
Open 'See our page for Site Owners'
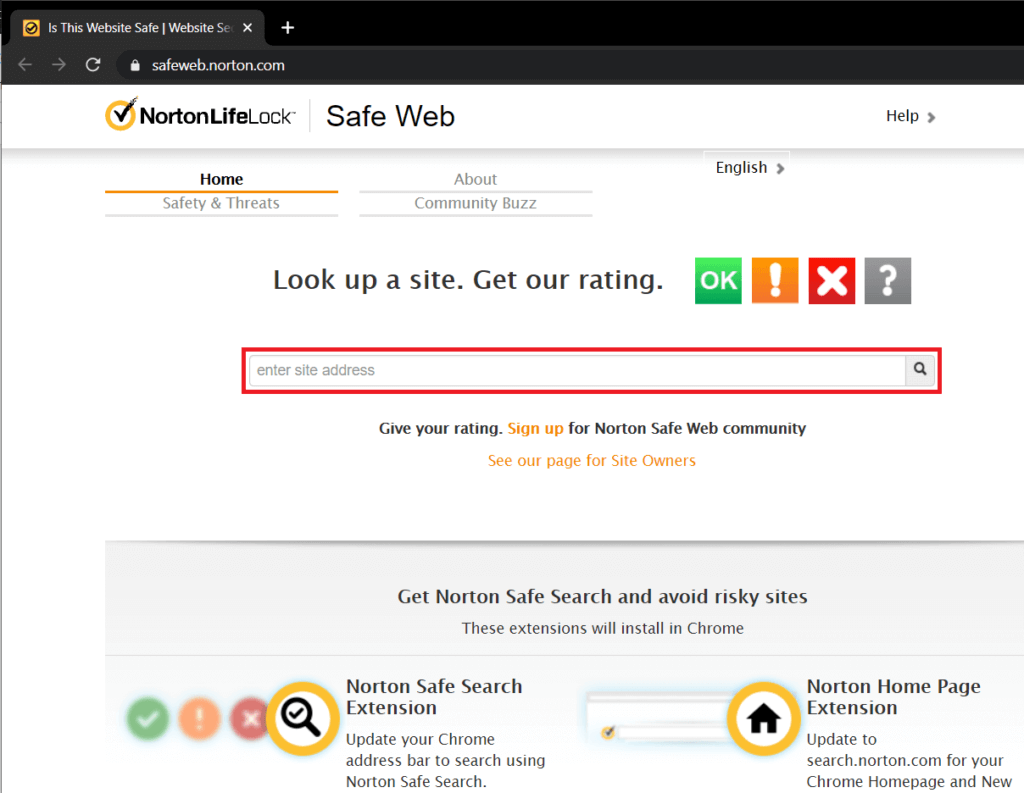tap(592, 461)
